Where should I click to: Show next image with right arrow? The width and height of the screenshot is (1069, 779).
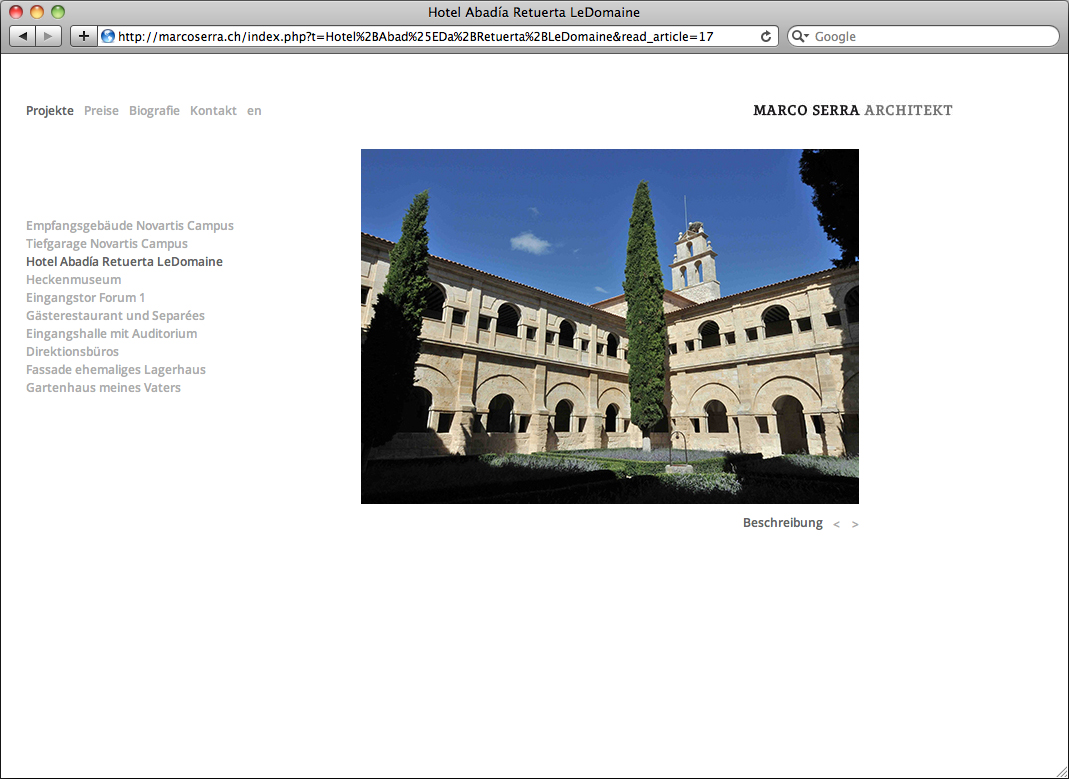[x=855, y=524]
